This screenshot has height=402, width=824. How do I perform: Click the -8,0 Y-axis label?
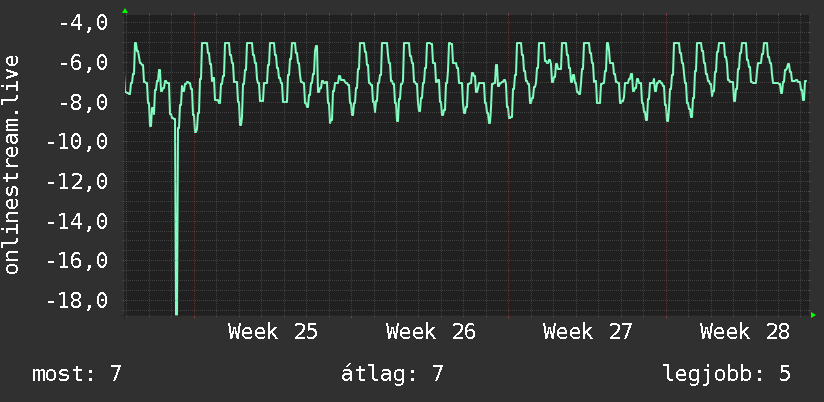coord(84,102)
